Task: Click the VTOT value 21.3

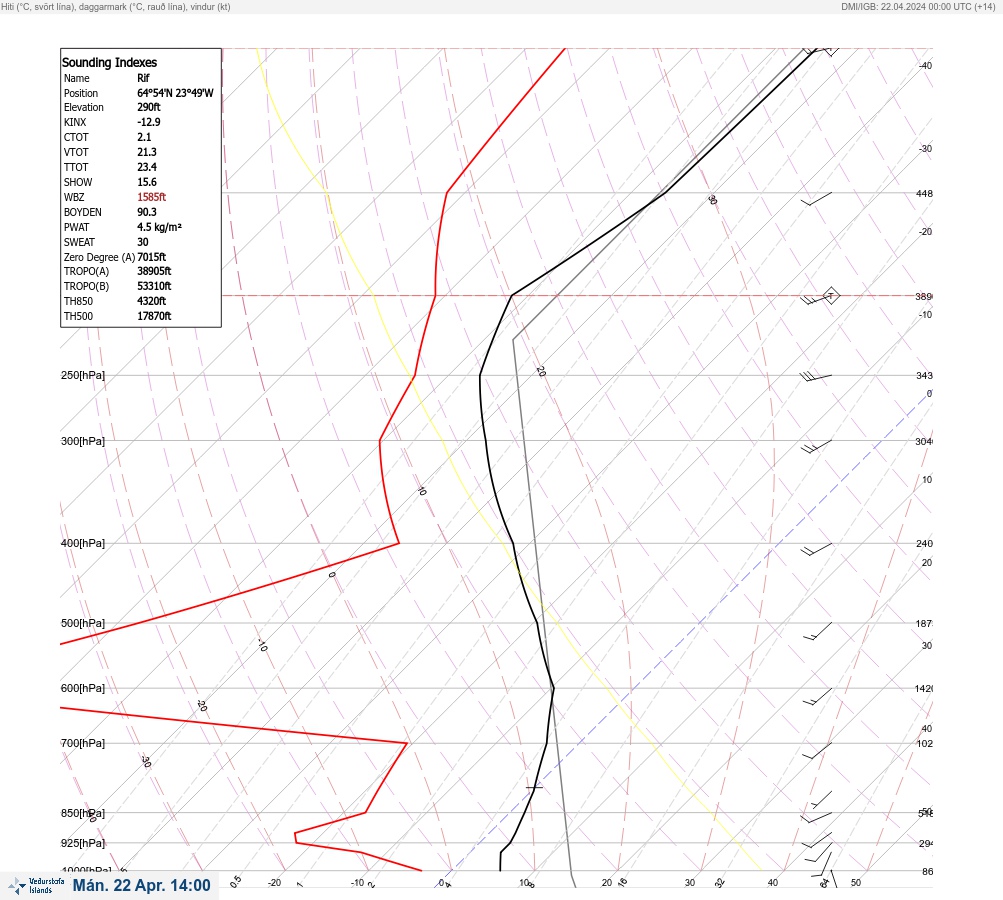Action: [x=147, y=152]
